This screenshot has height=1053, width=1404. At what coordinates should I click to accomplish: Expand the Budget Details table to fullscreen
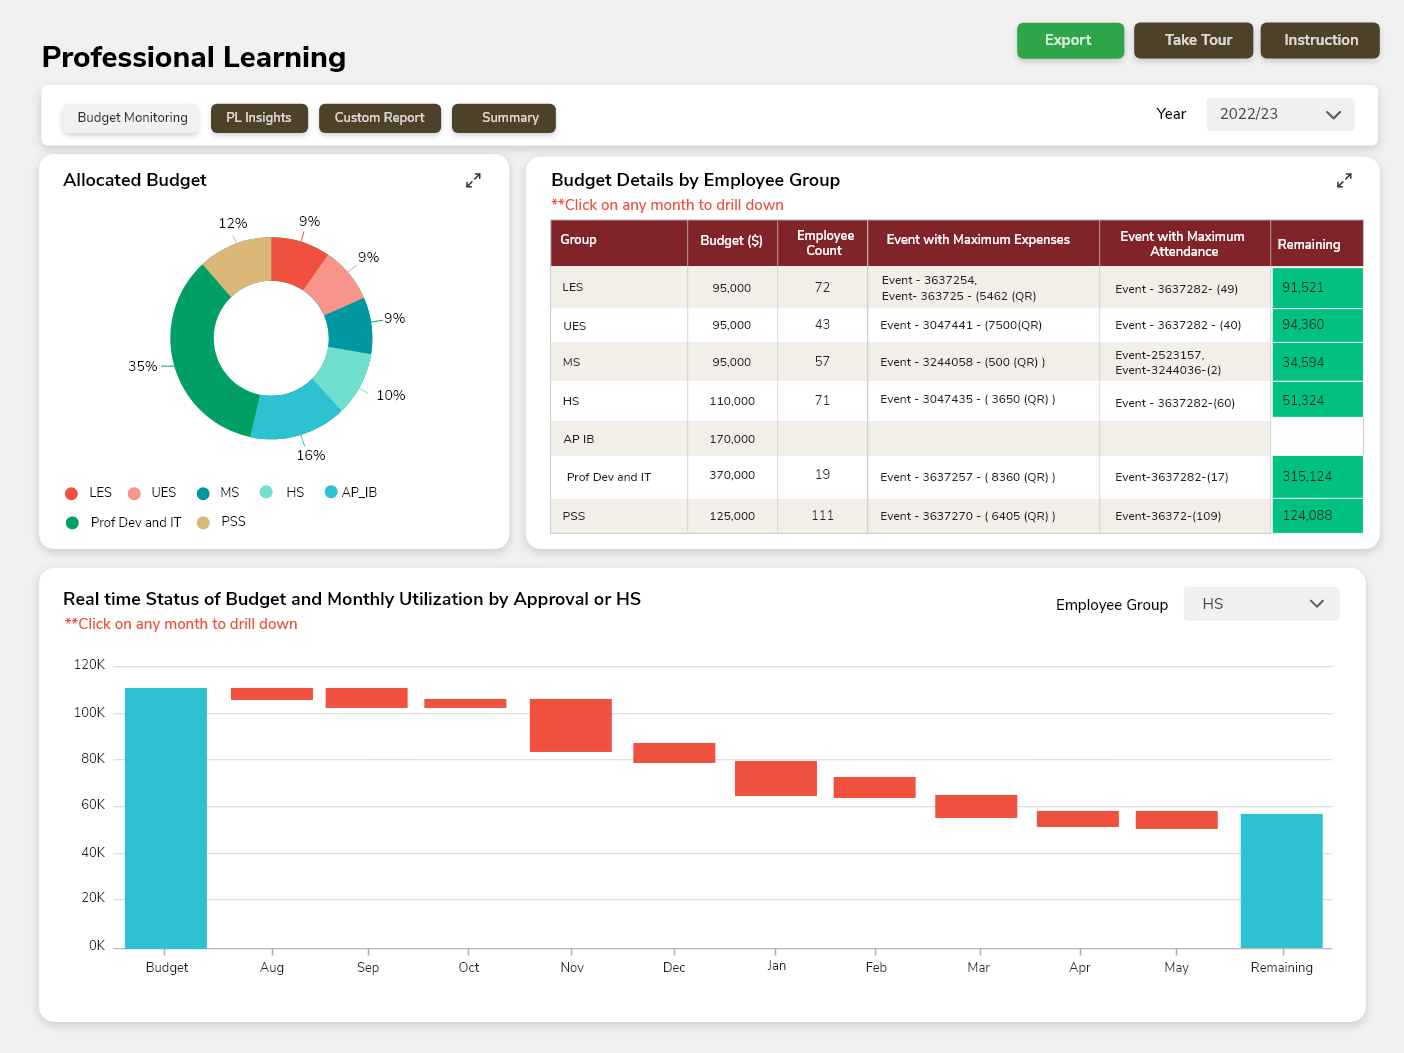pyautogui.click(x=1344, y=180)
